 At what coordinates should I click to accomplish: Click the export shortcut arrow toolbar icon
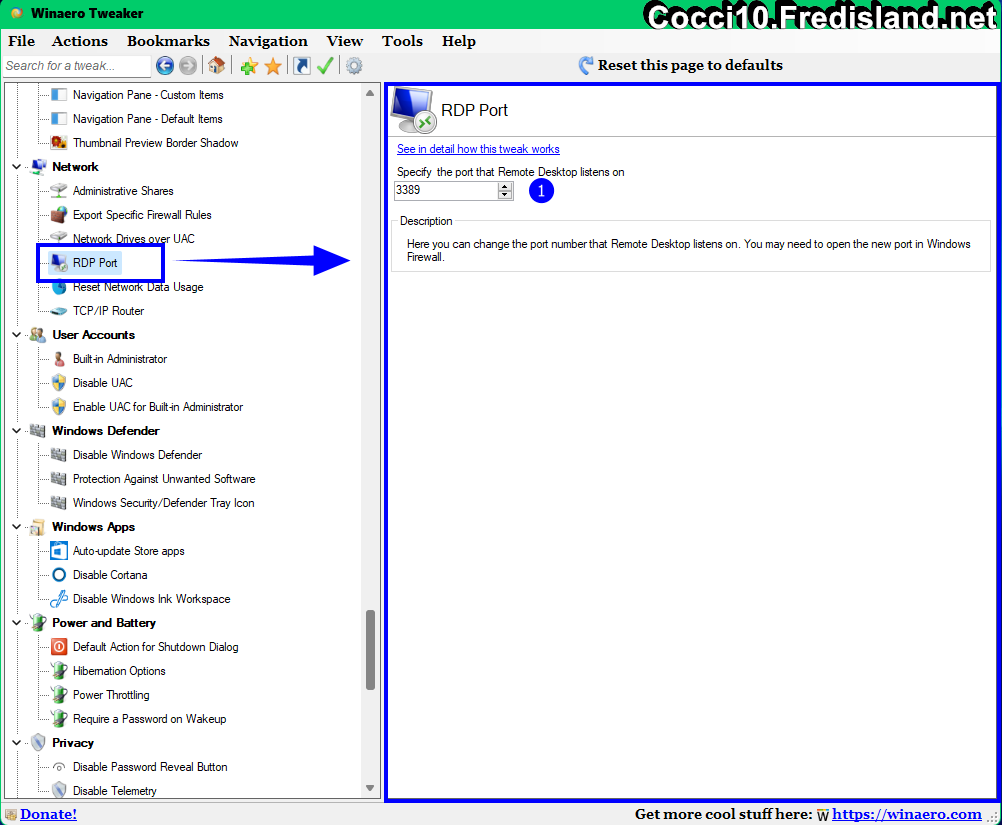pos(302,65)
